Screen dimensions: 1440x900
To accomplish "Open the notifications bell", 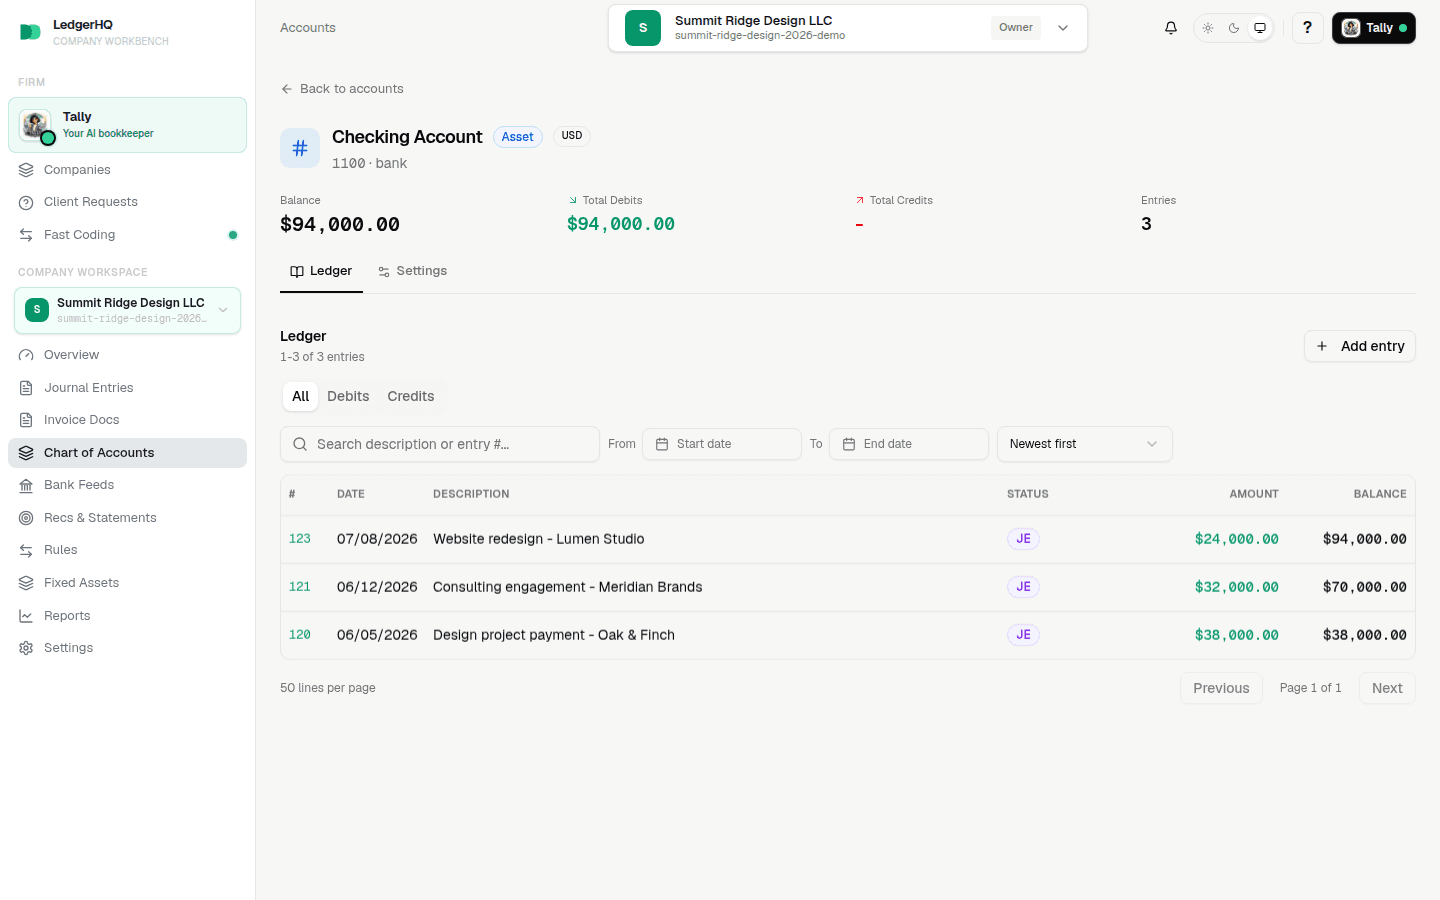I will click(1171, 28).
